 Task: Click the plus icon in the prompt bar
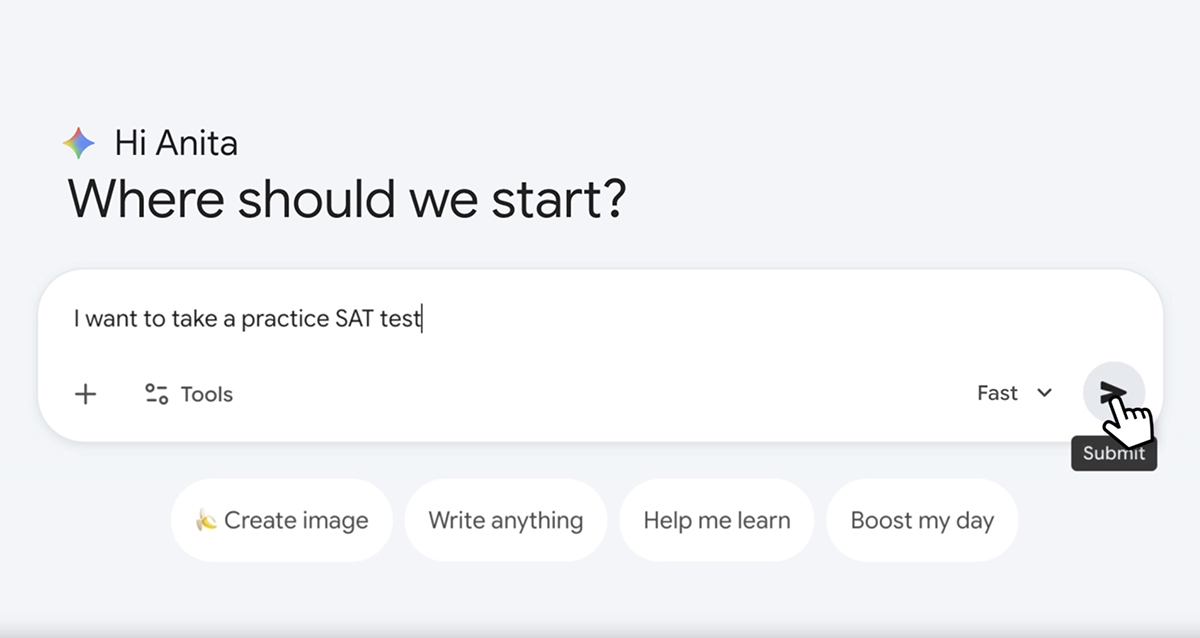86,393
